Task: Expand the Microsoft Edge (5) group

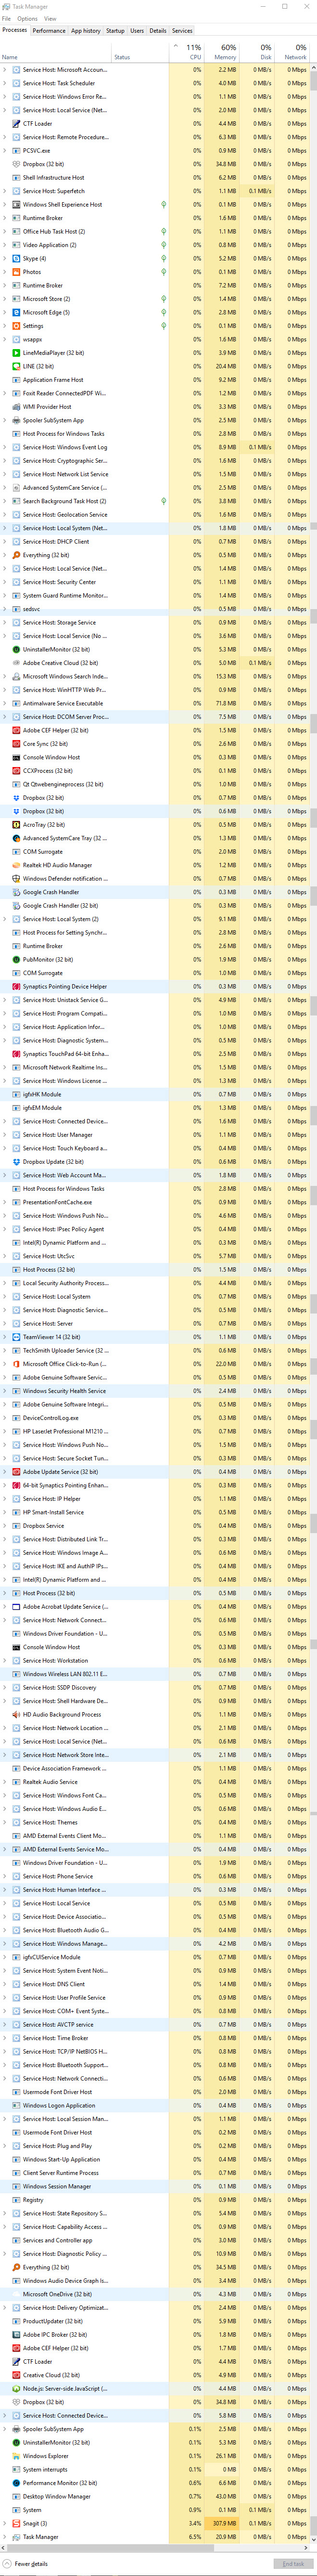Action: [5, 312]
